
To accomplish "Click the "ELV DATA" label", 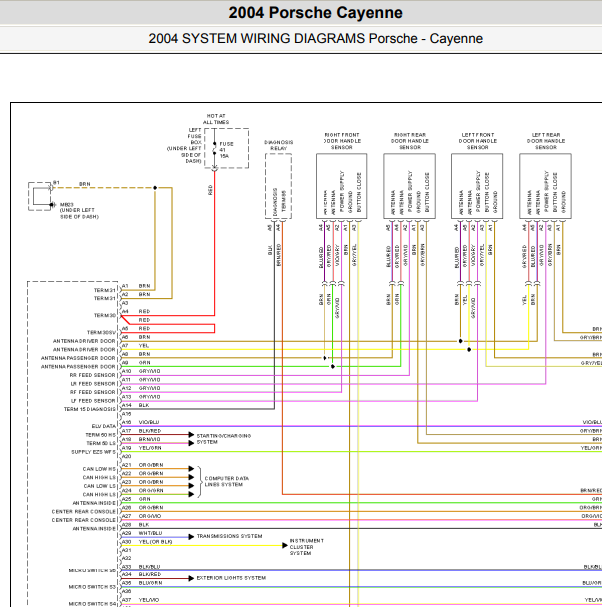I will [x=104, y=426].
